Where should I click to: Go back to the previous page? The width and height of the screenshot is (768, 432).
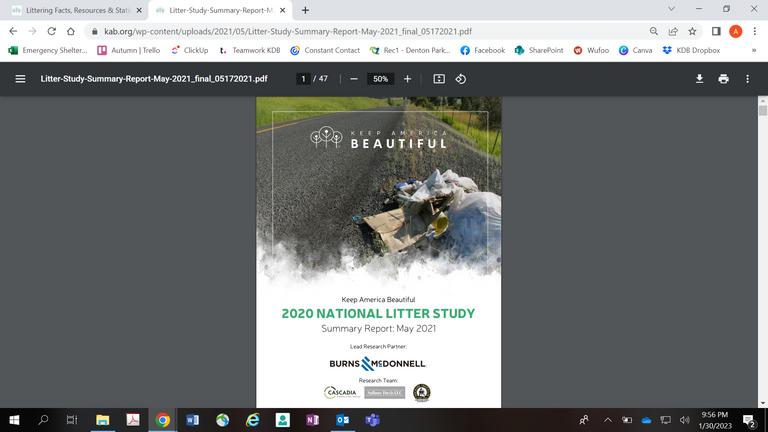[13, 31]
